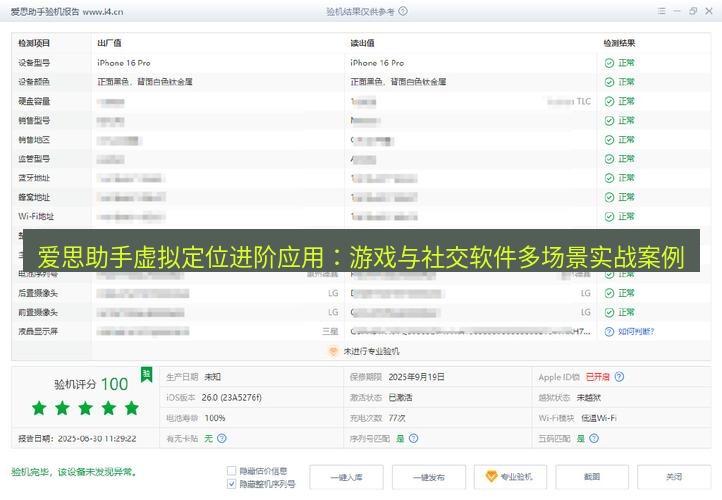Click the 验机完毕 status message
Screen dimensions: 722x500
[x=74, y=472]
